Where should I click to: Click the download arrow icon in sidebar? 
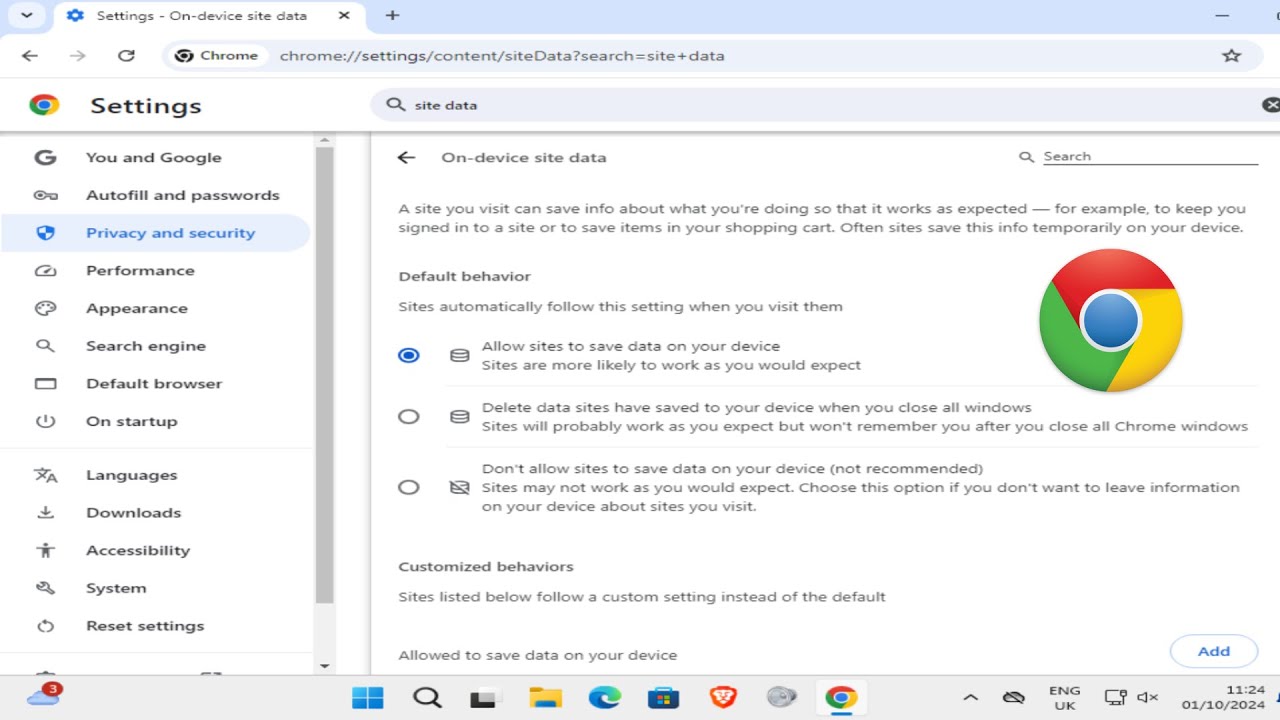click(x=45, y=513)
